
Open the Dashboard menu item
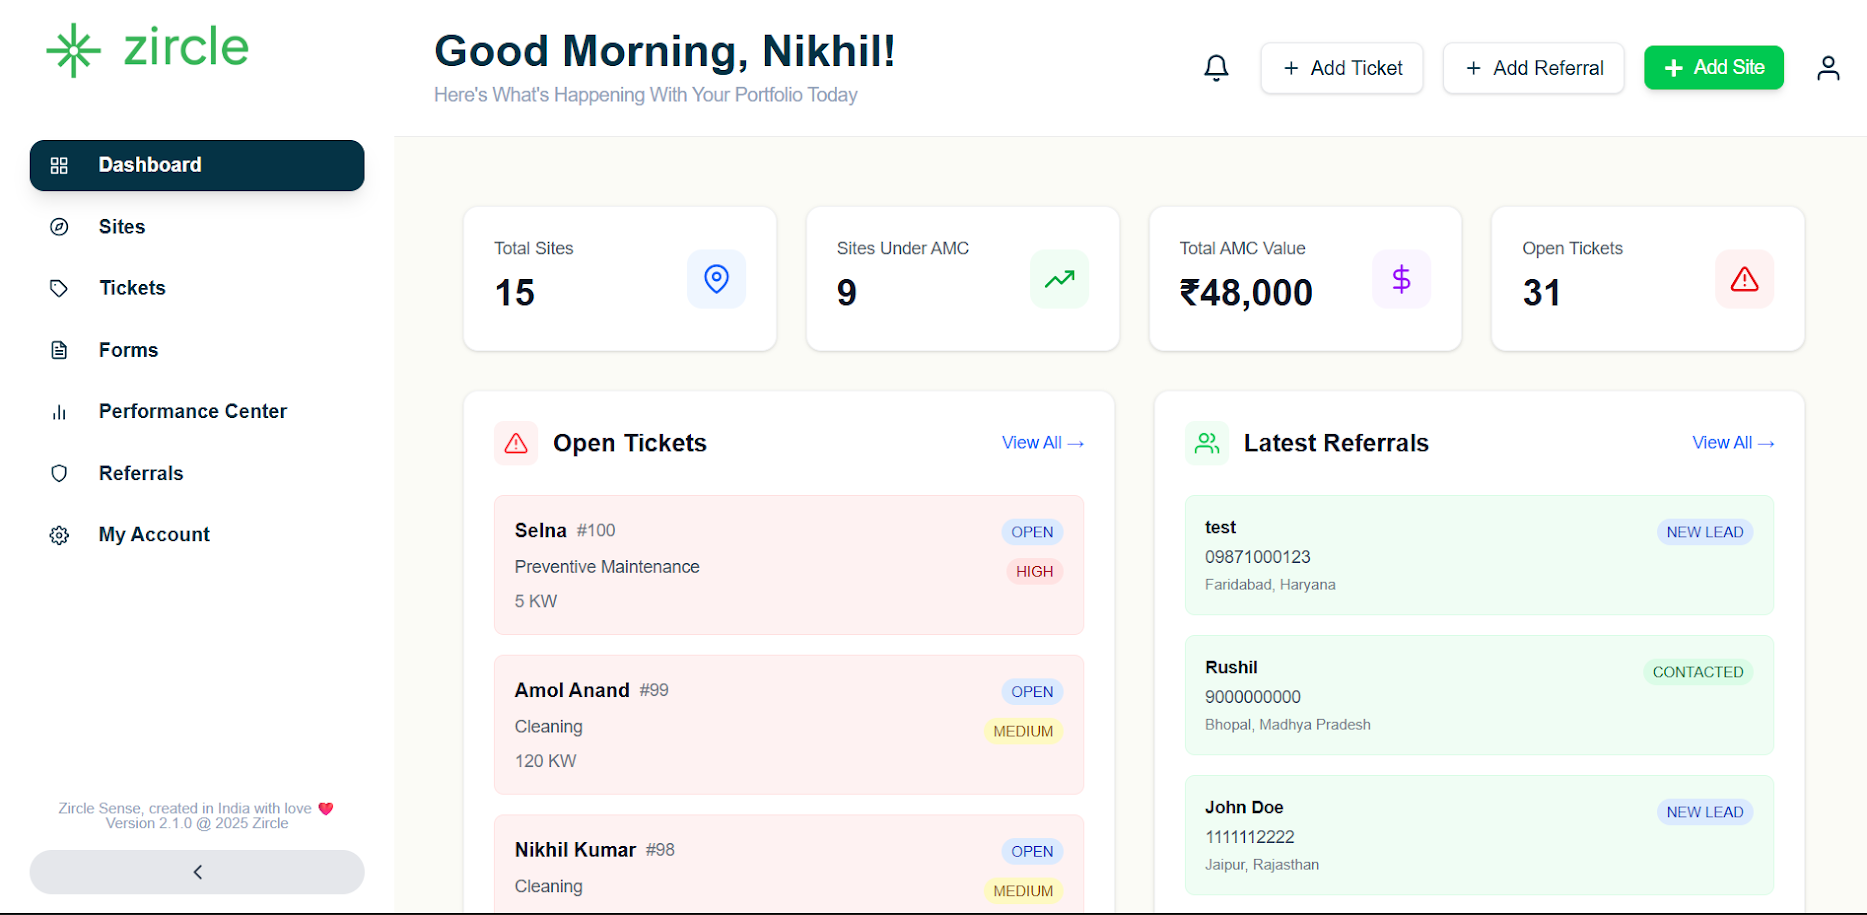(x=197, y=165)
